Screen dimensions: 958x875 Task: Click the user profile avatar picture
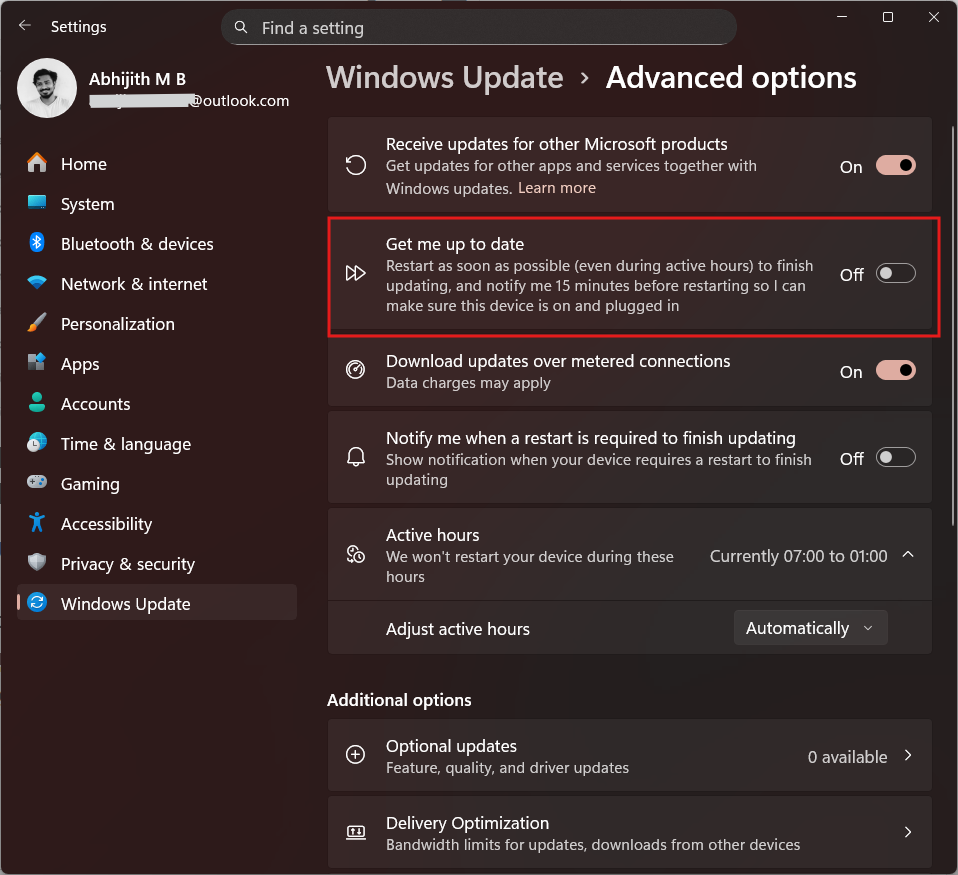point(47,88)
